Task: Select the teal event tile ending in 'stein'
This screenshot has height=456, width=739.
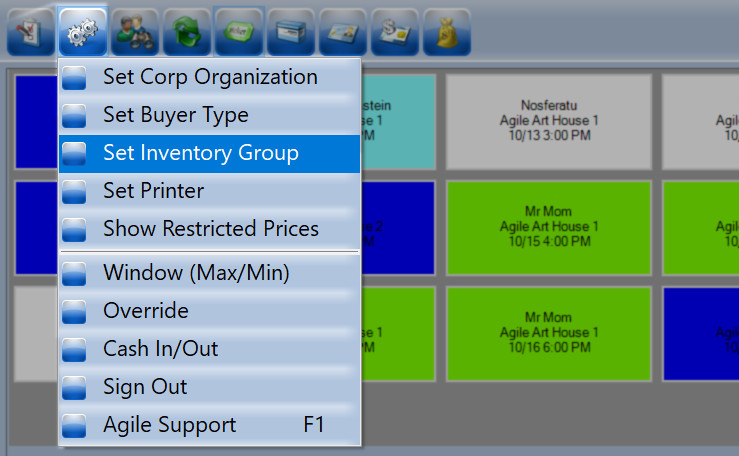Action: pyautogui.click(x=398, y=122)
